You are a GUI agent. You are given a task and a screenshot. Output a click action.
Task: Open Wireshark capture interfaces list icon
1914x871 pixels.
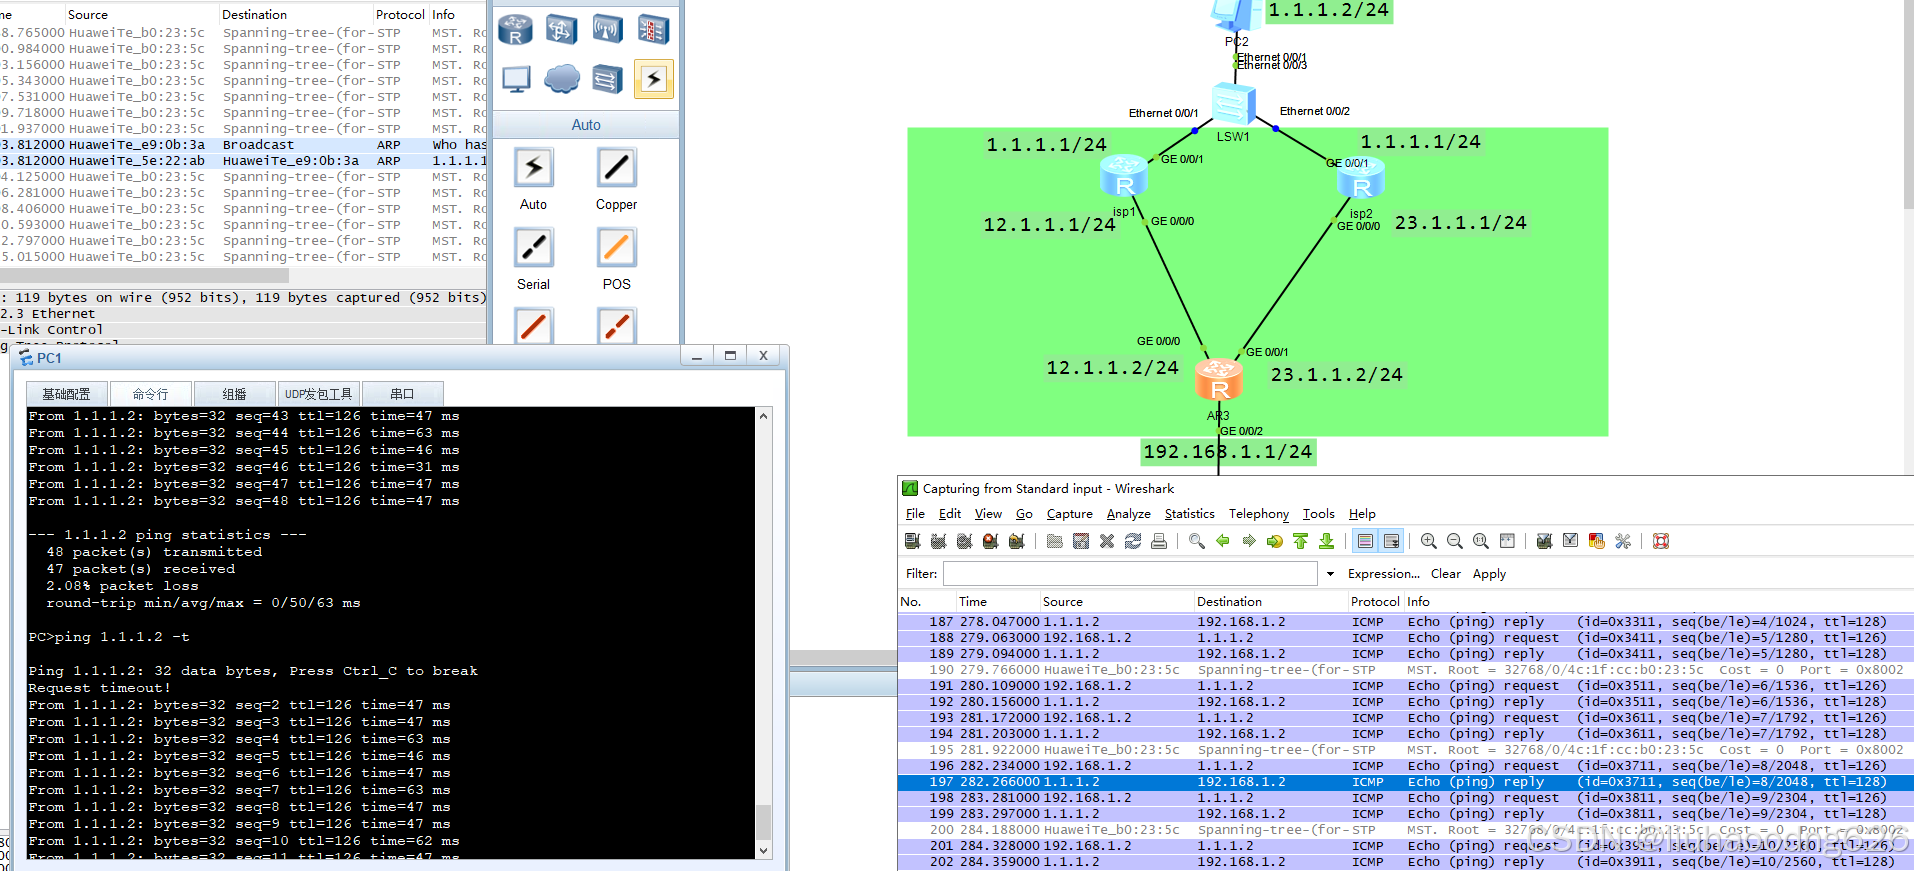(912, 541)
